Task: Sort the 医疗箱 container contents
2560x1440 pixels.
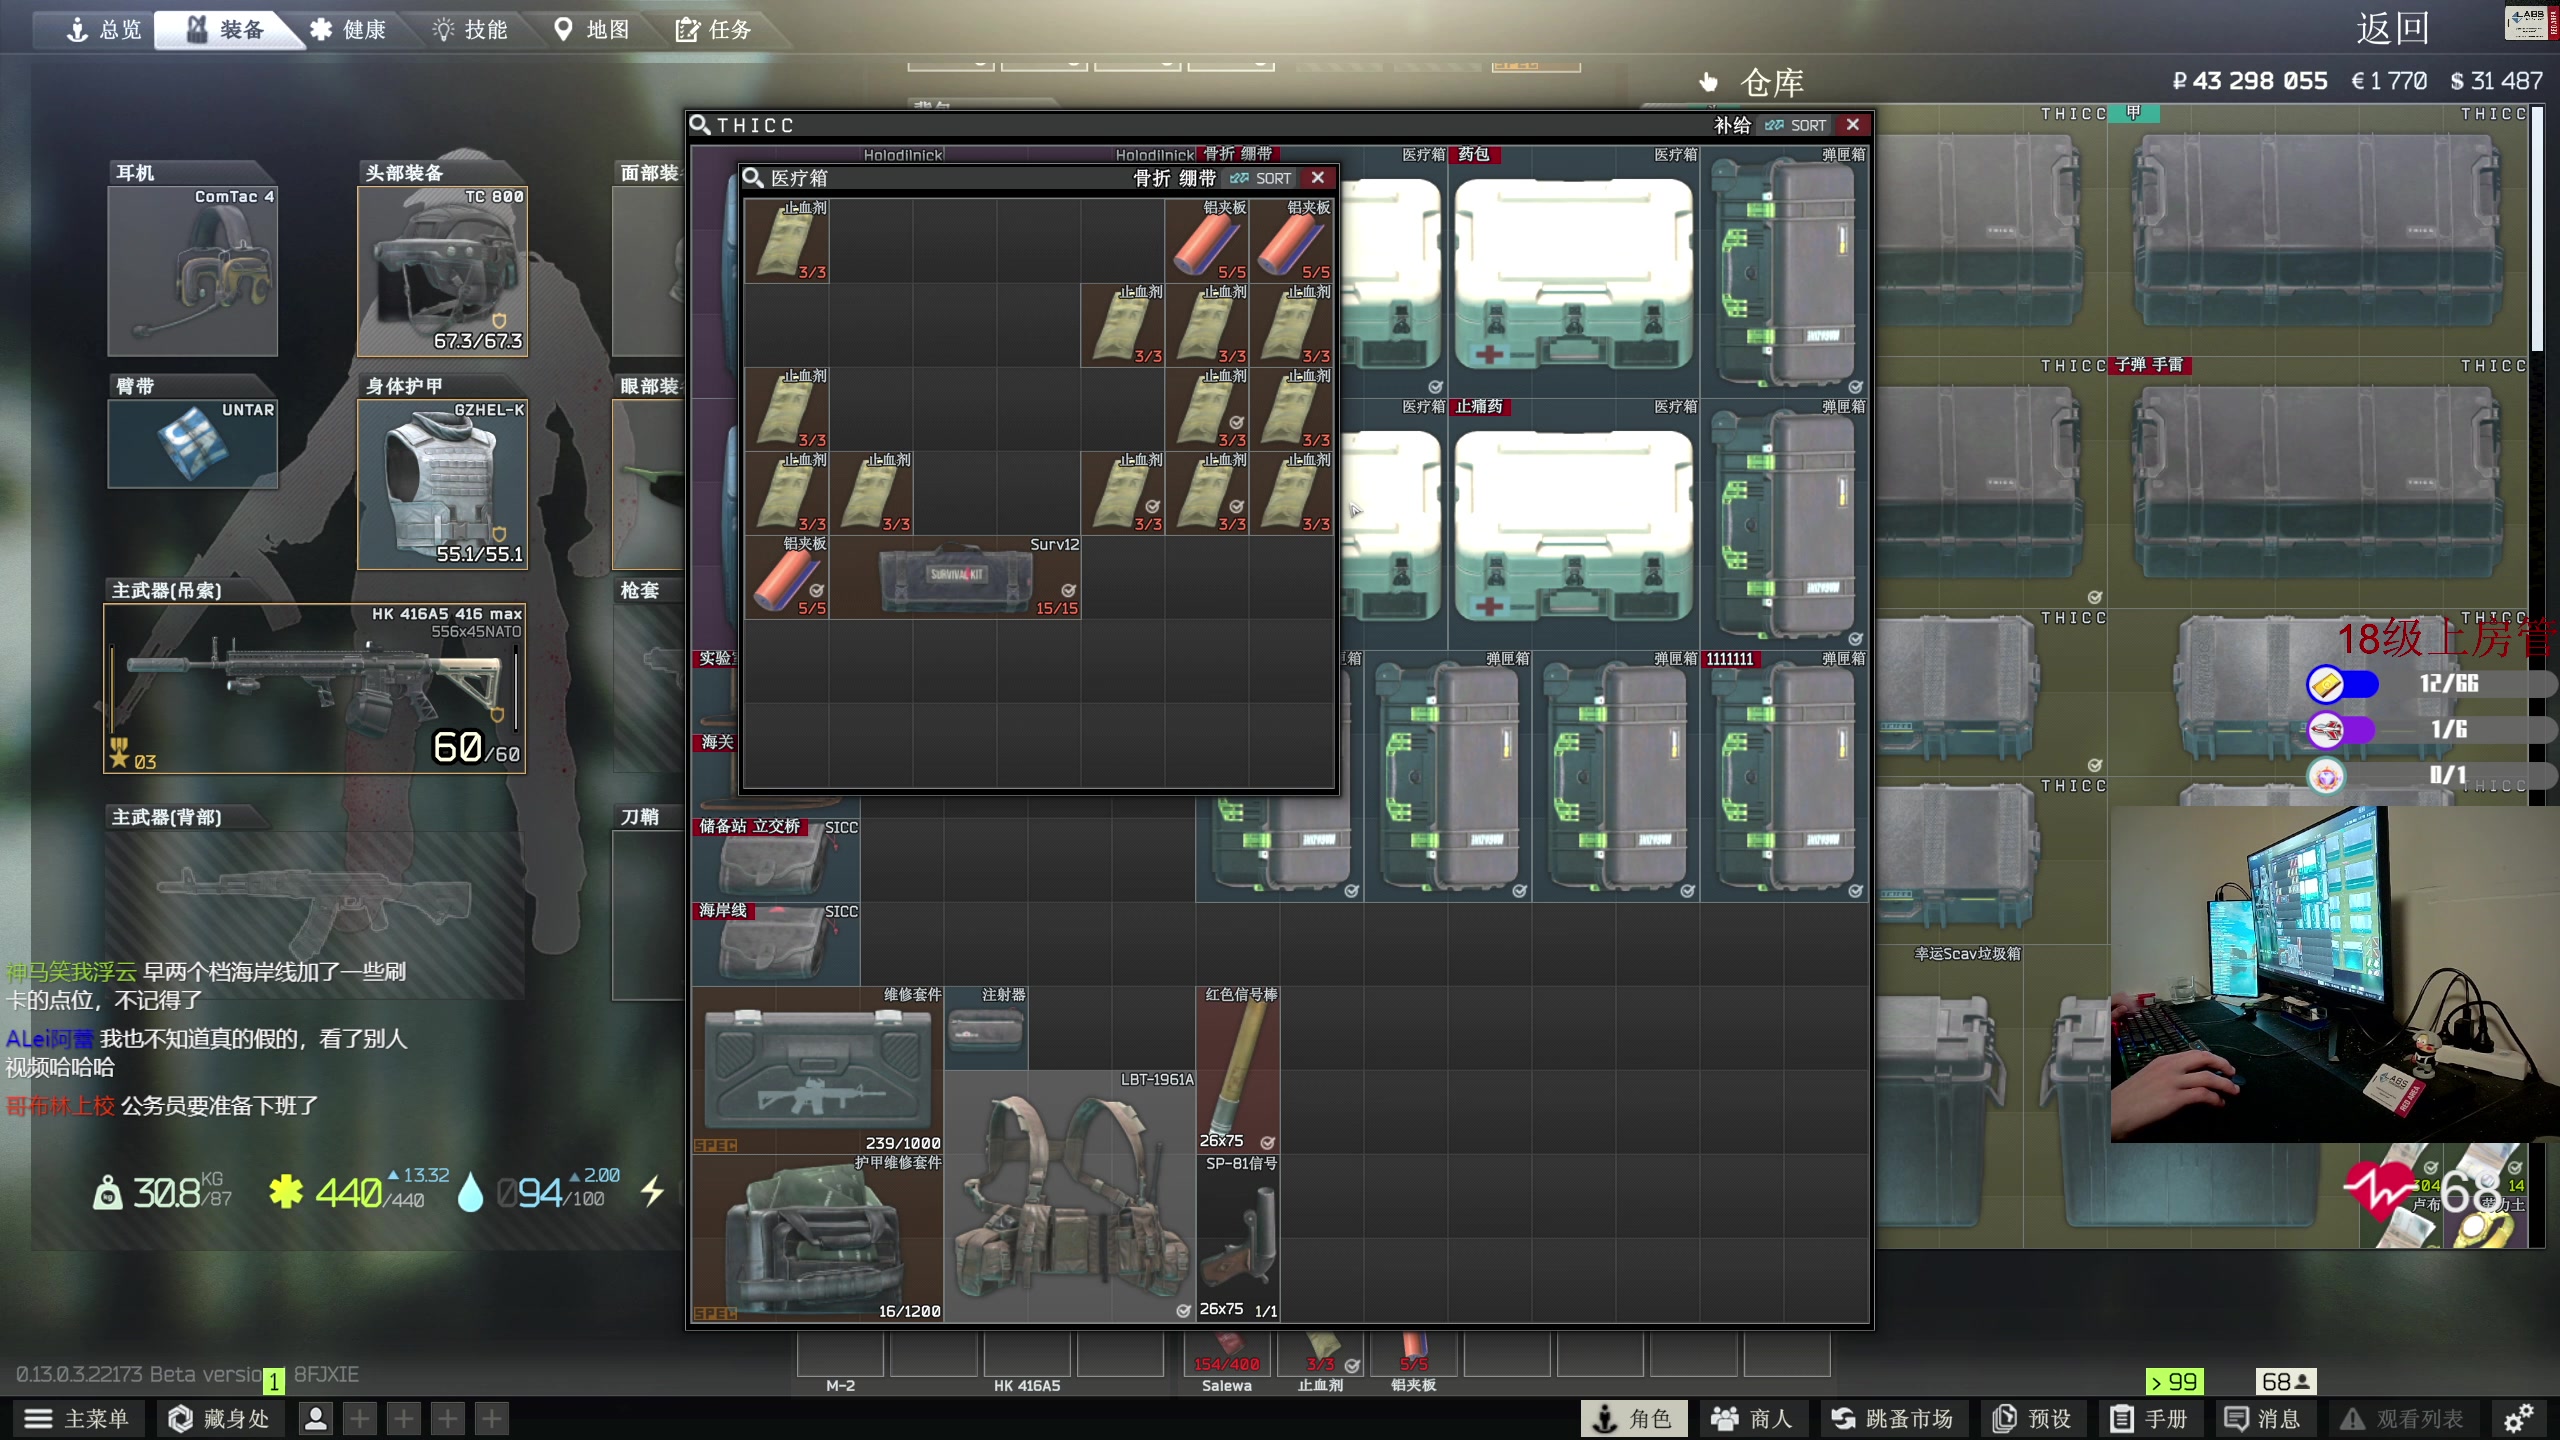Action: coord(1261,178)
